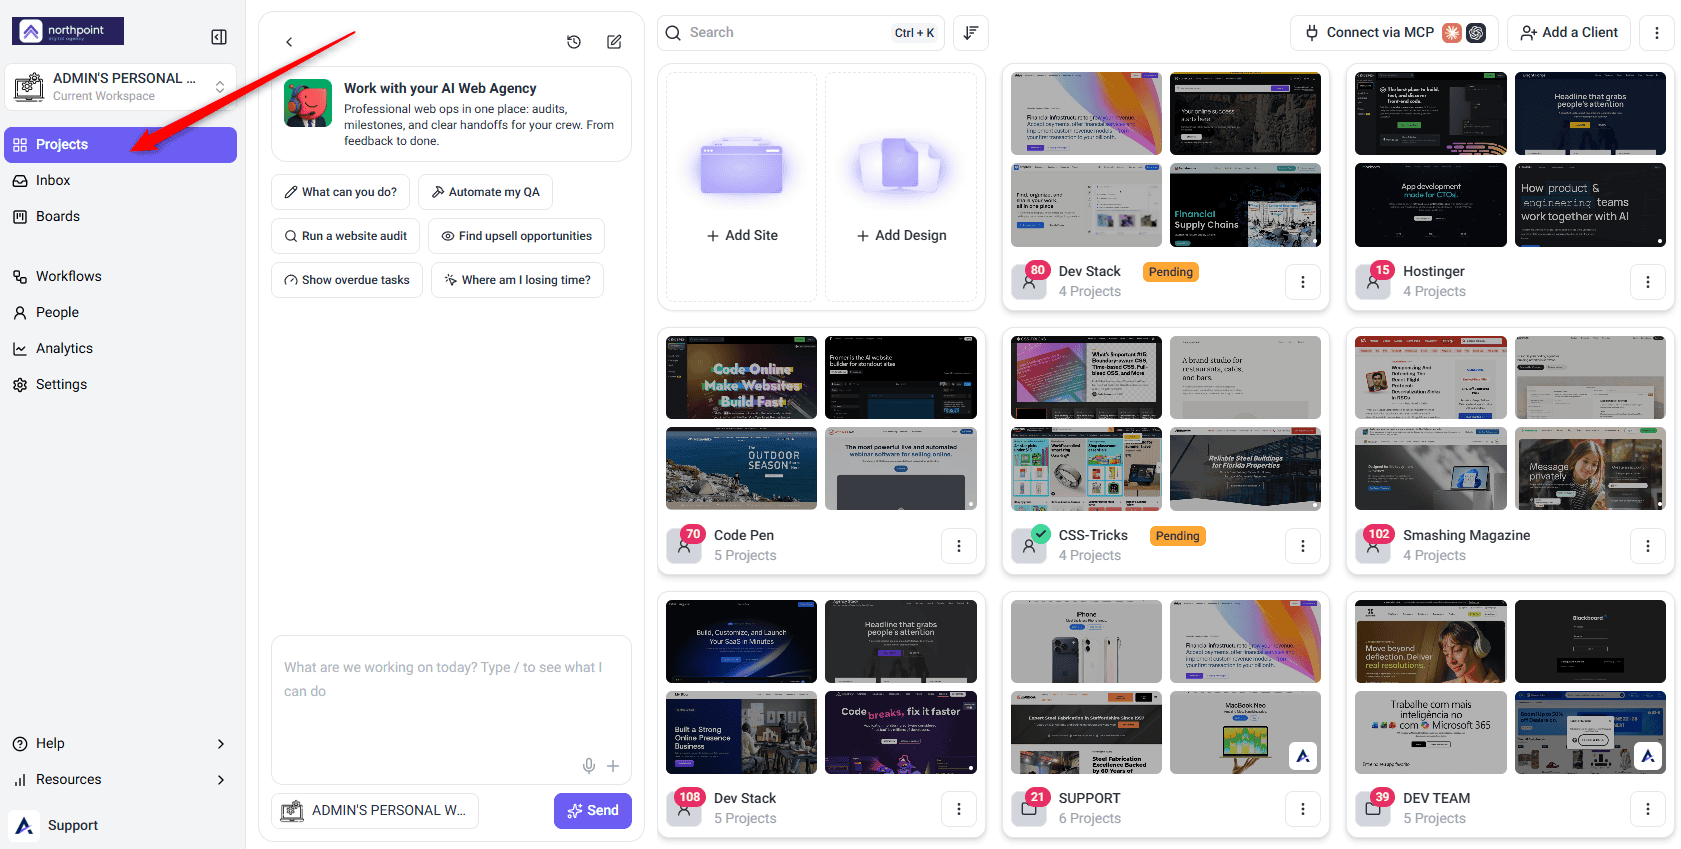Open the 'Code Online Make Websites' thumbnail
Screen dimensions: 1681x849
[x=741, y=377]
